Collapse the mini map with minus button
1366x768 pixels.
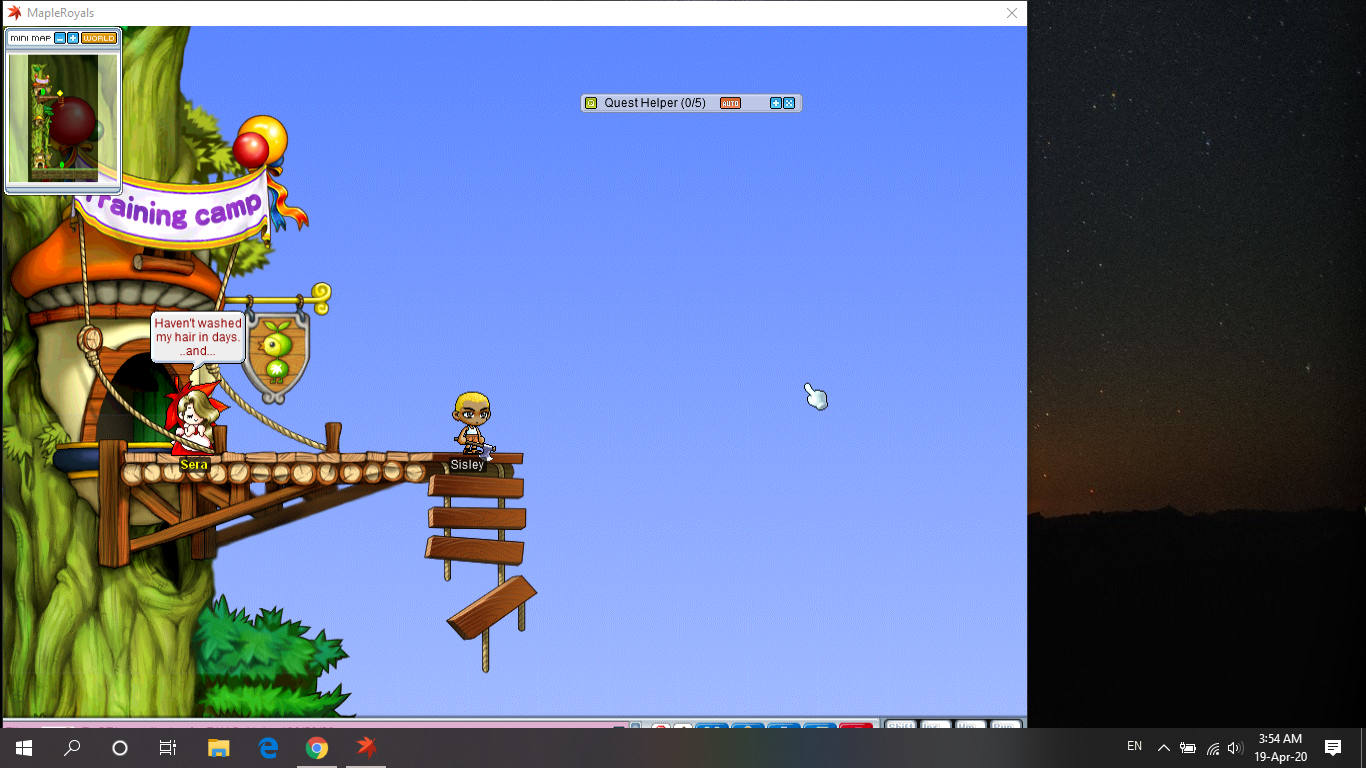[60, 38]
